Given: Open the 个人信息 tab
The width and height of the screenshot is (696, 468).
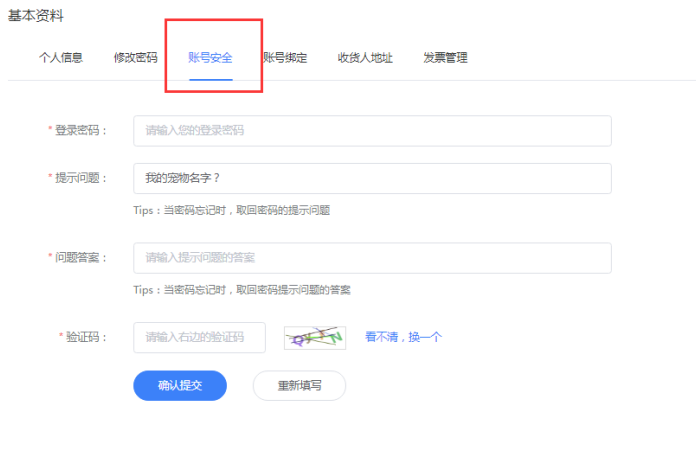Looking at the screenshot, I should [61, 58].
